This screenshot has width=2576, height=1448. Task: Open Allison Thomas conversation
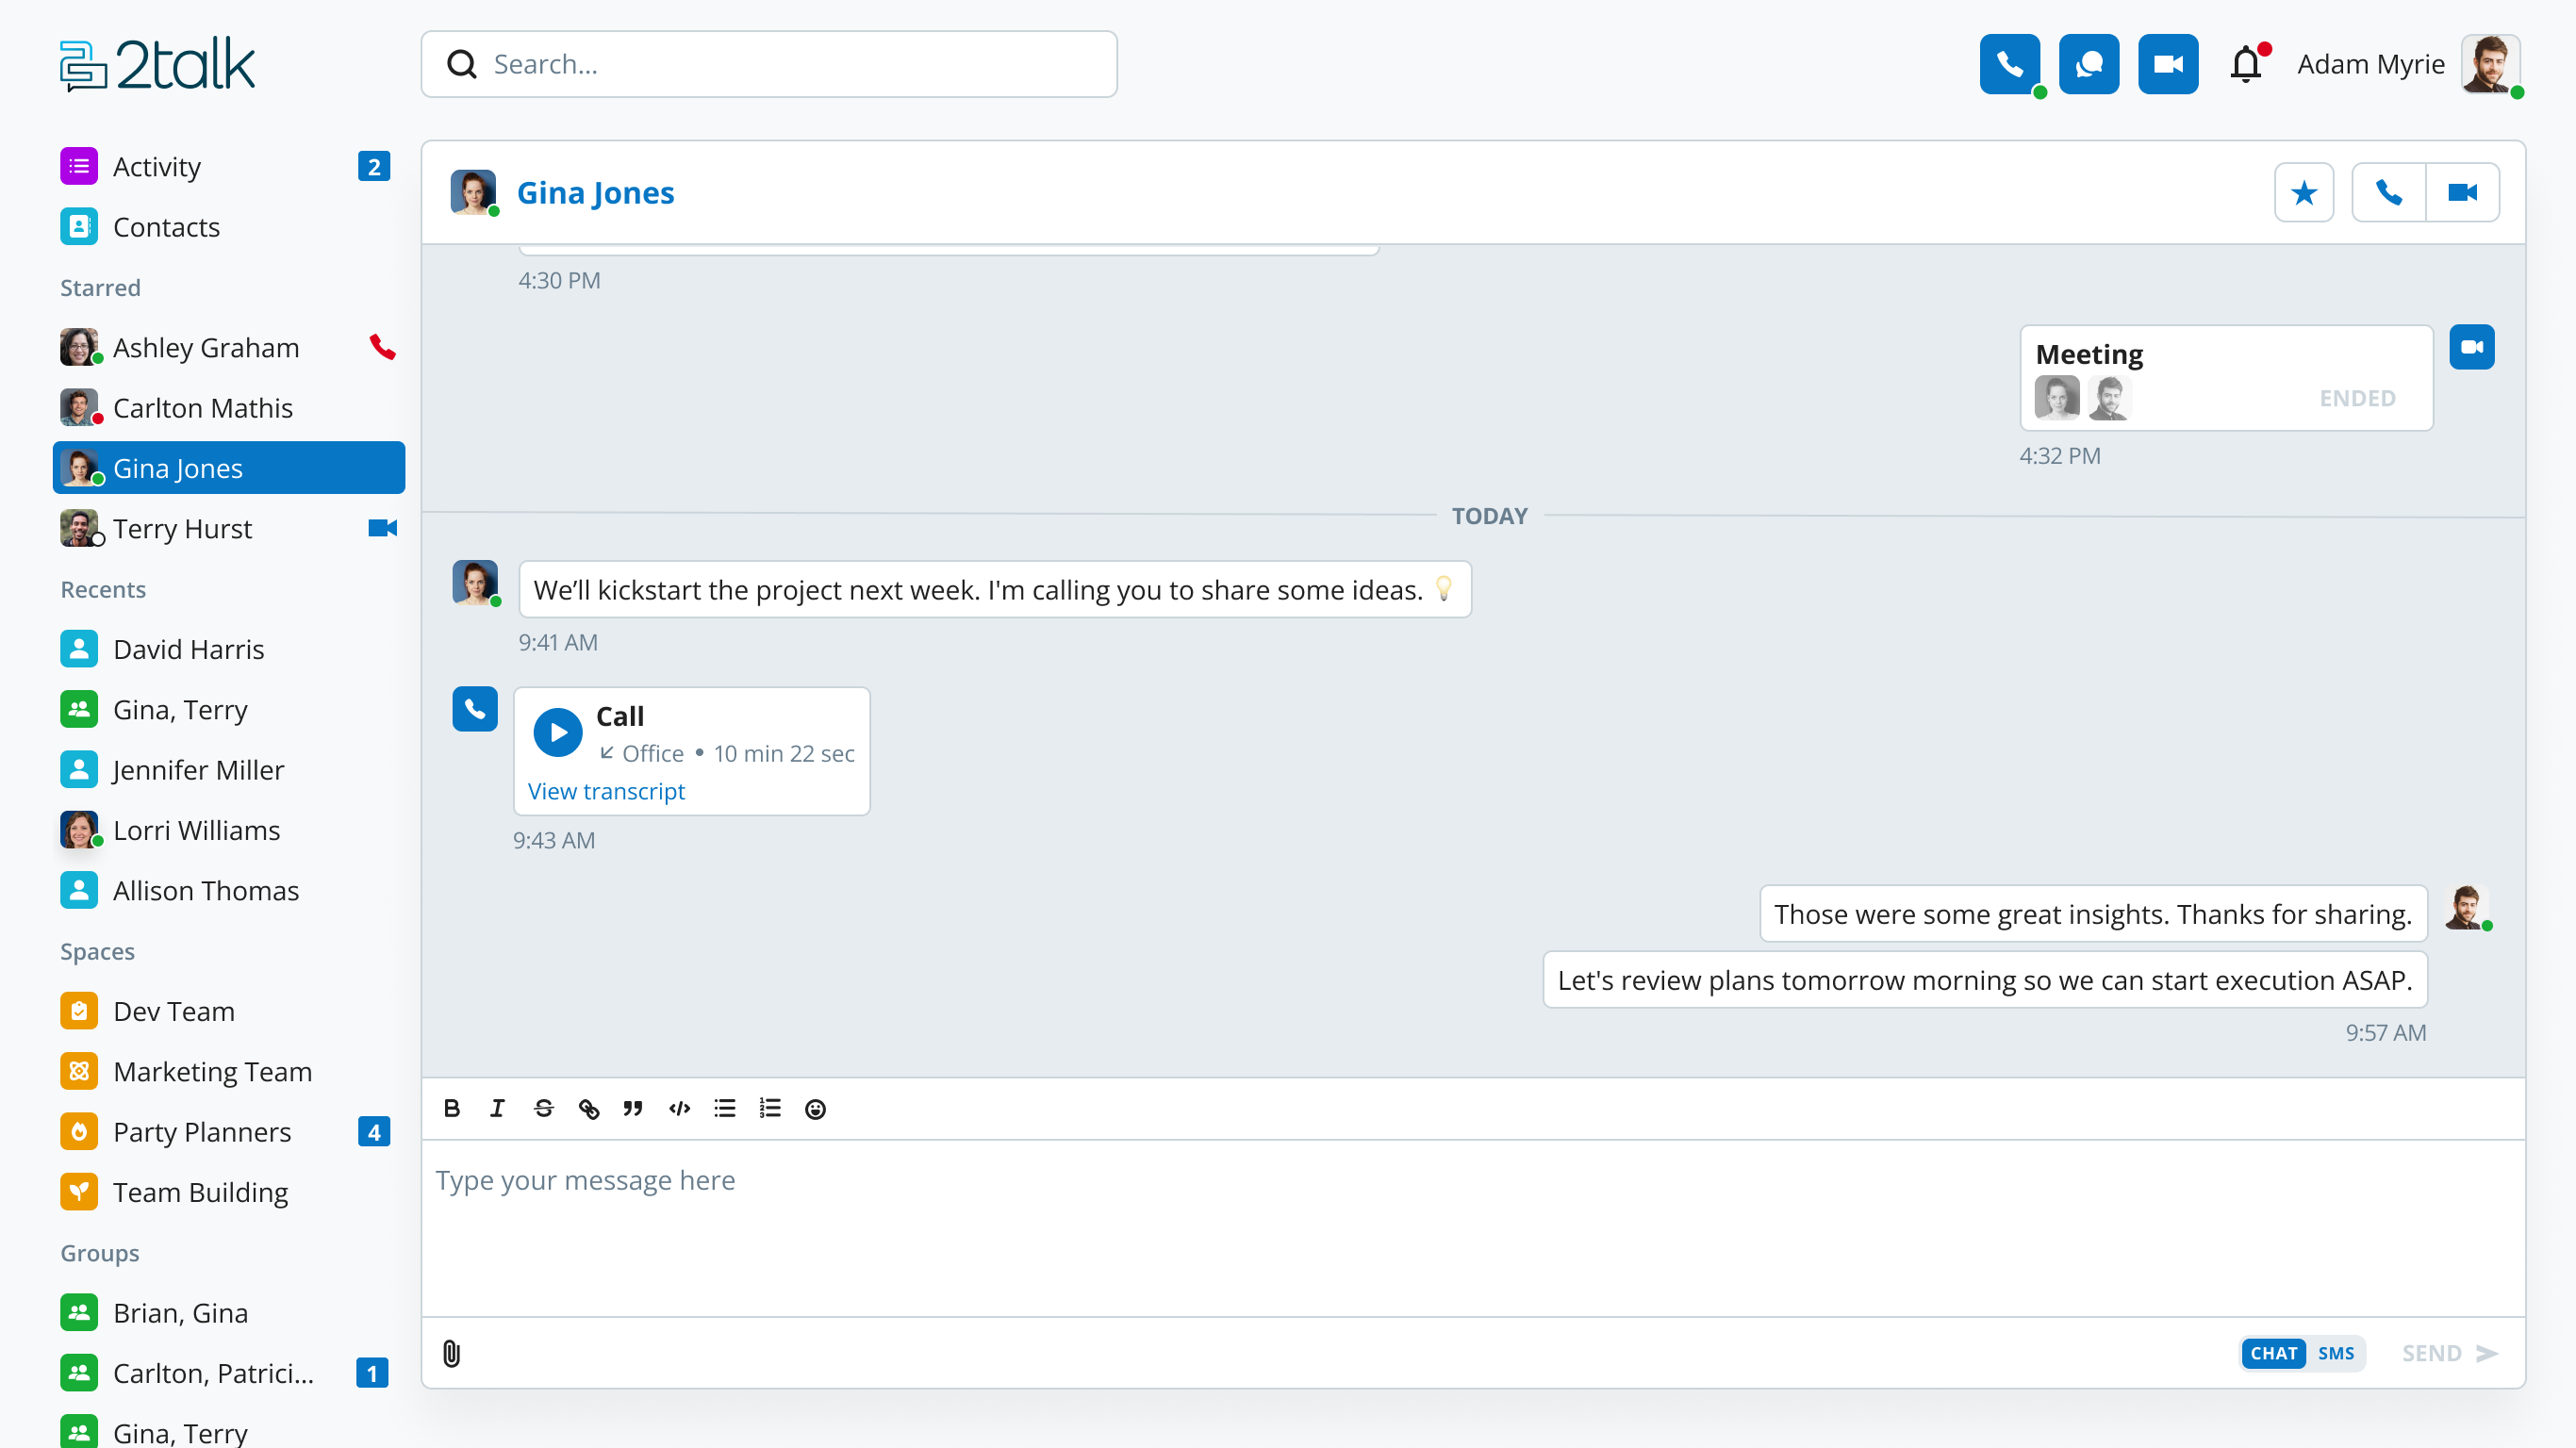click(228, 890)
